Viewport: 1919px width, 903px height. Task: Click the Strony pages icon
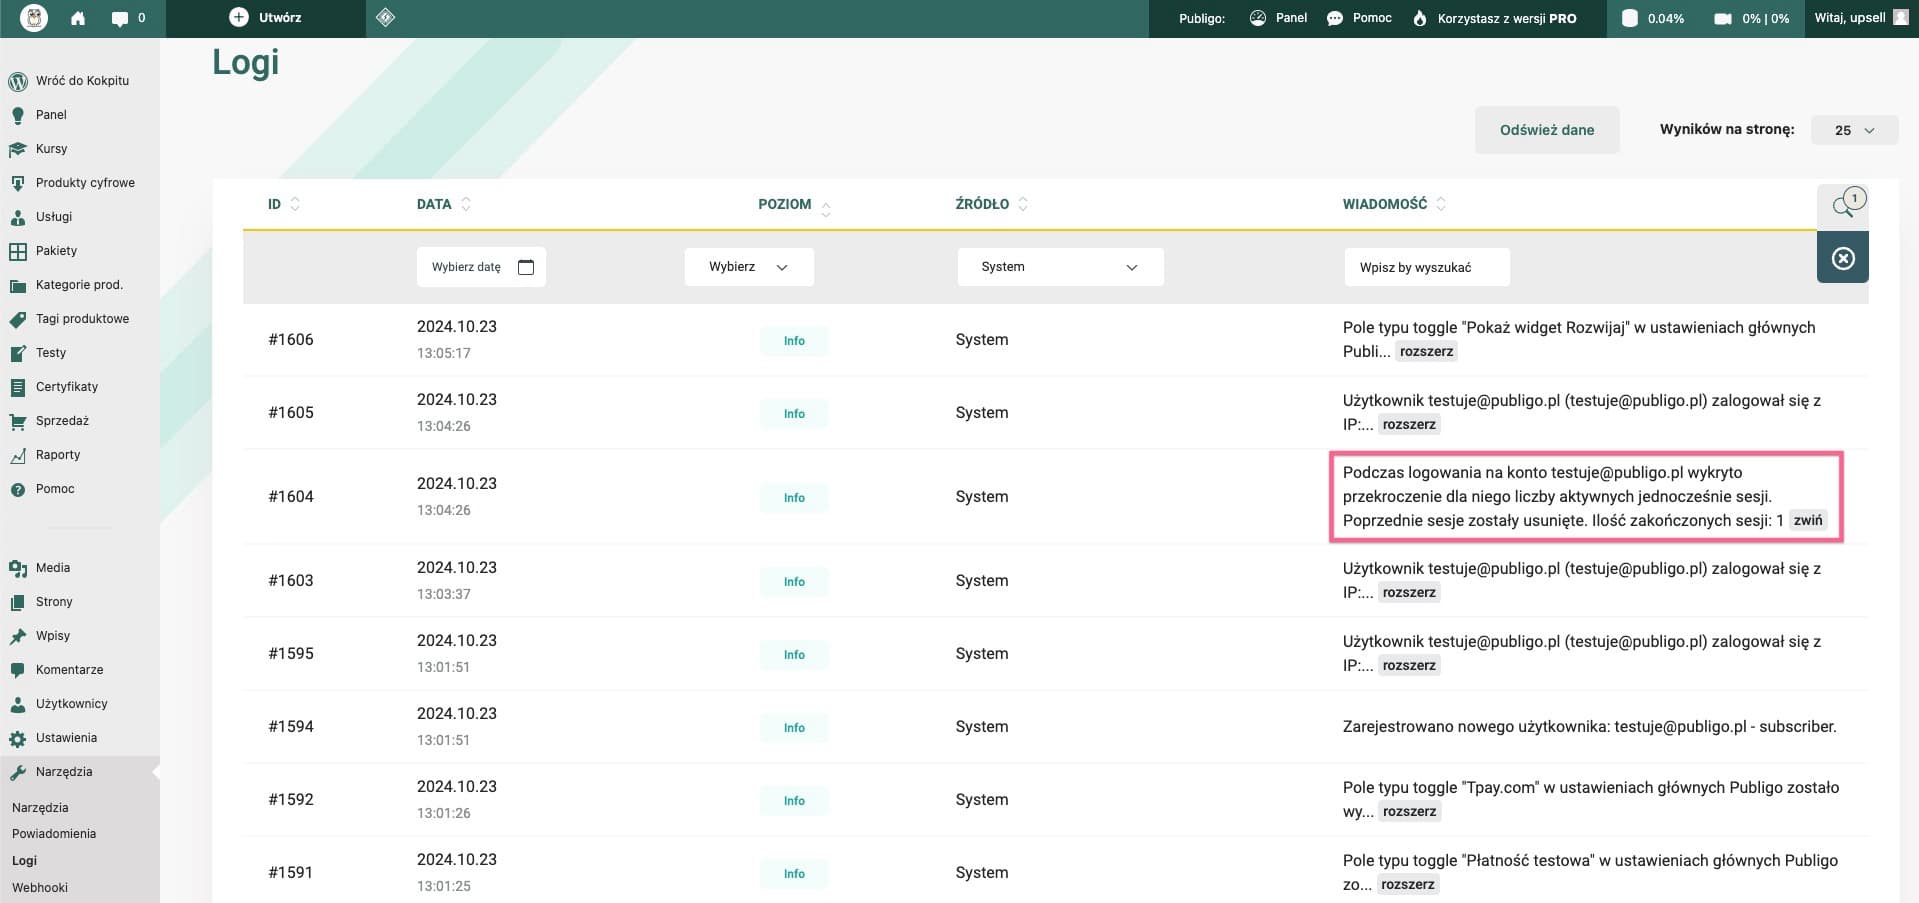[x=17, y=603]
